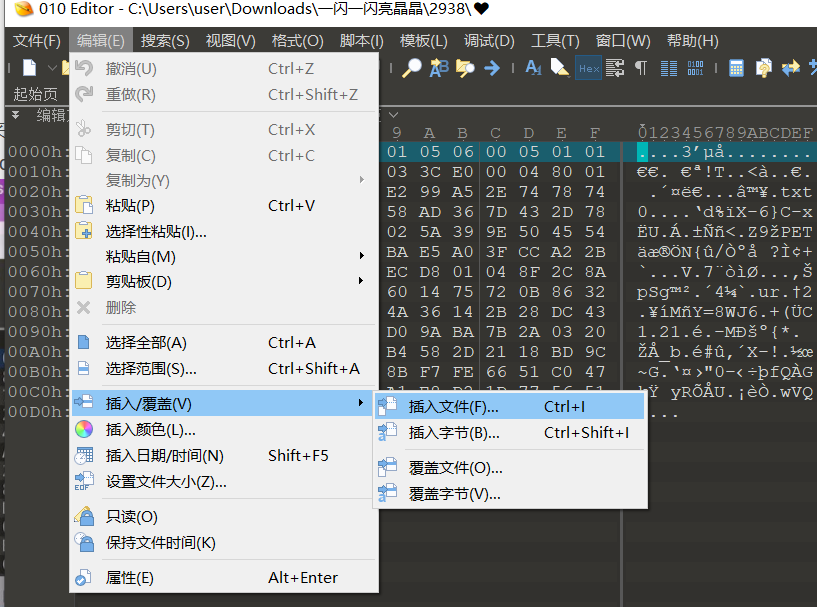Click 设置文件大小(Z)... menu entry
817x607 pixels.
coord(166,482)
